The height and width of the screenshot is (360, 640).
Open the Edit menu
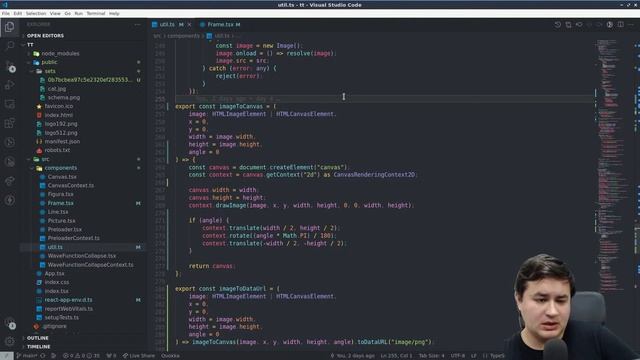click(18, 13)
